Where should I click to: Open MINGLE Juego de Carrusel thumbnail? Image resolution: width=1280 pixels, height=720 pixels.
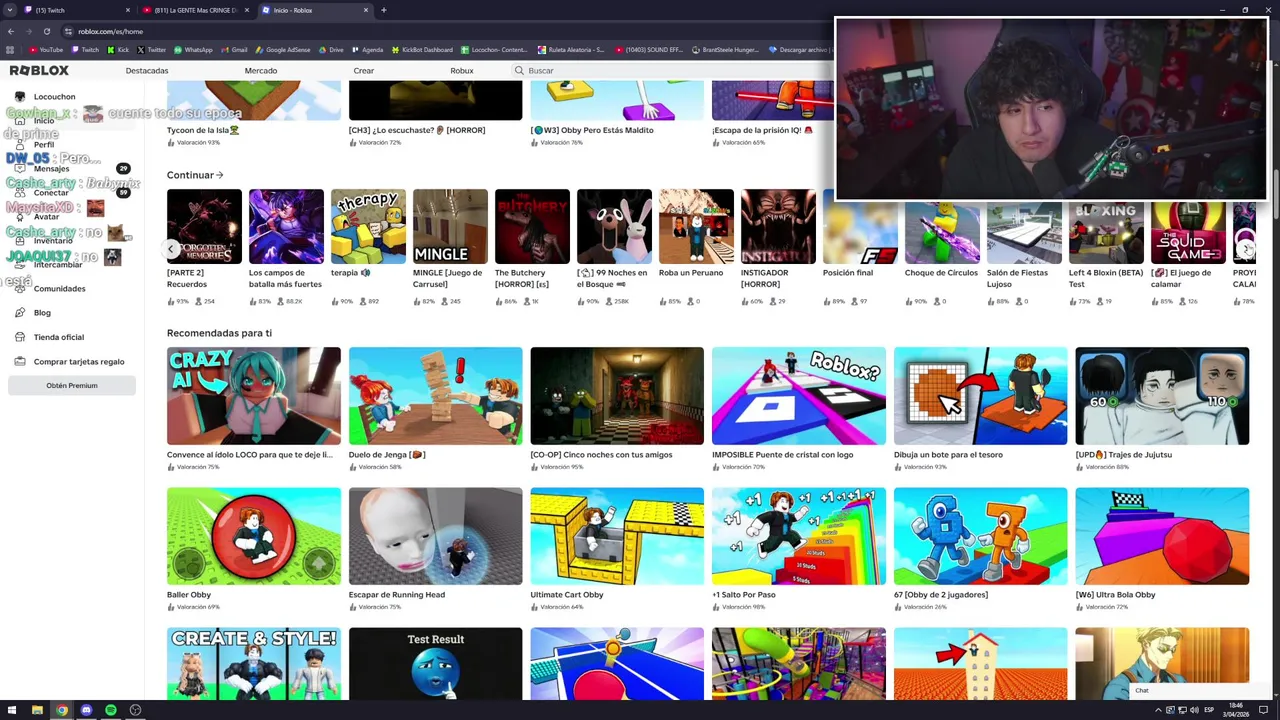click(x=450, y=226)
